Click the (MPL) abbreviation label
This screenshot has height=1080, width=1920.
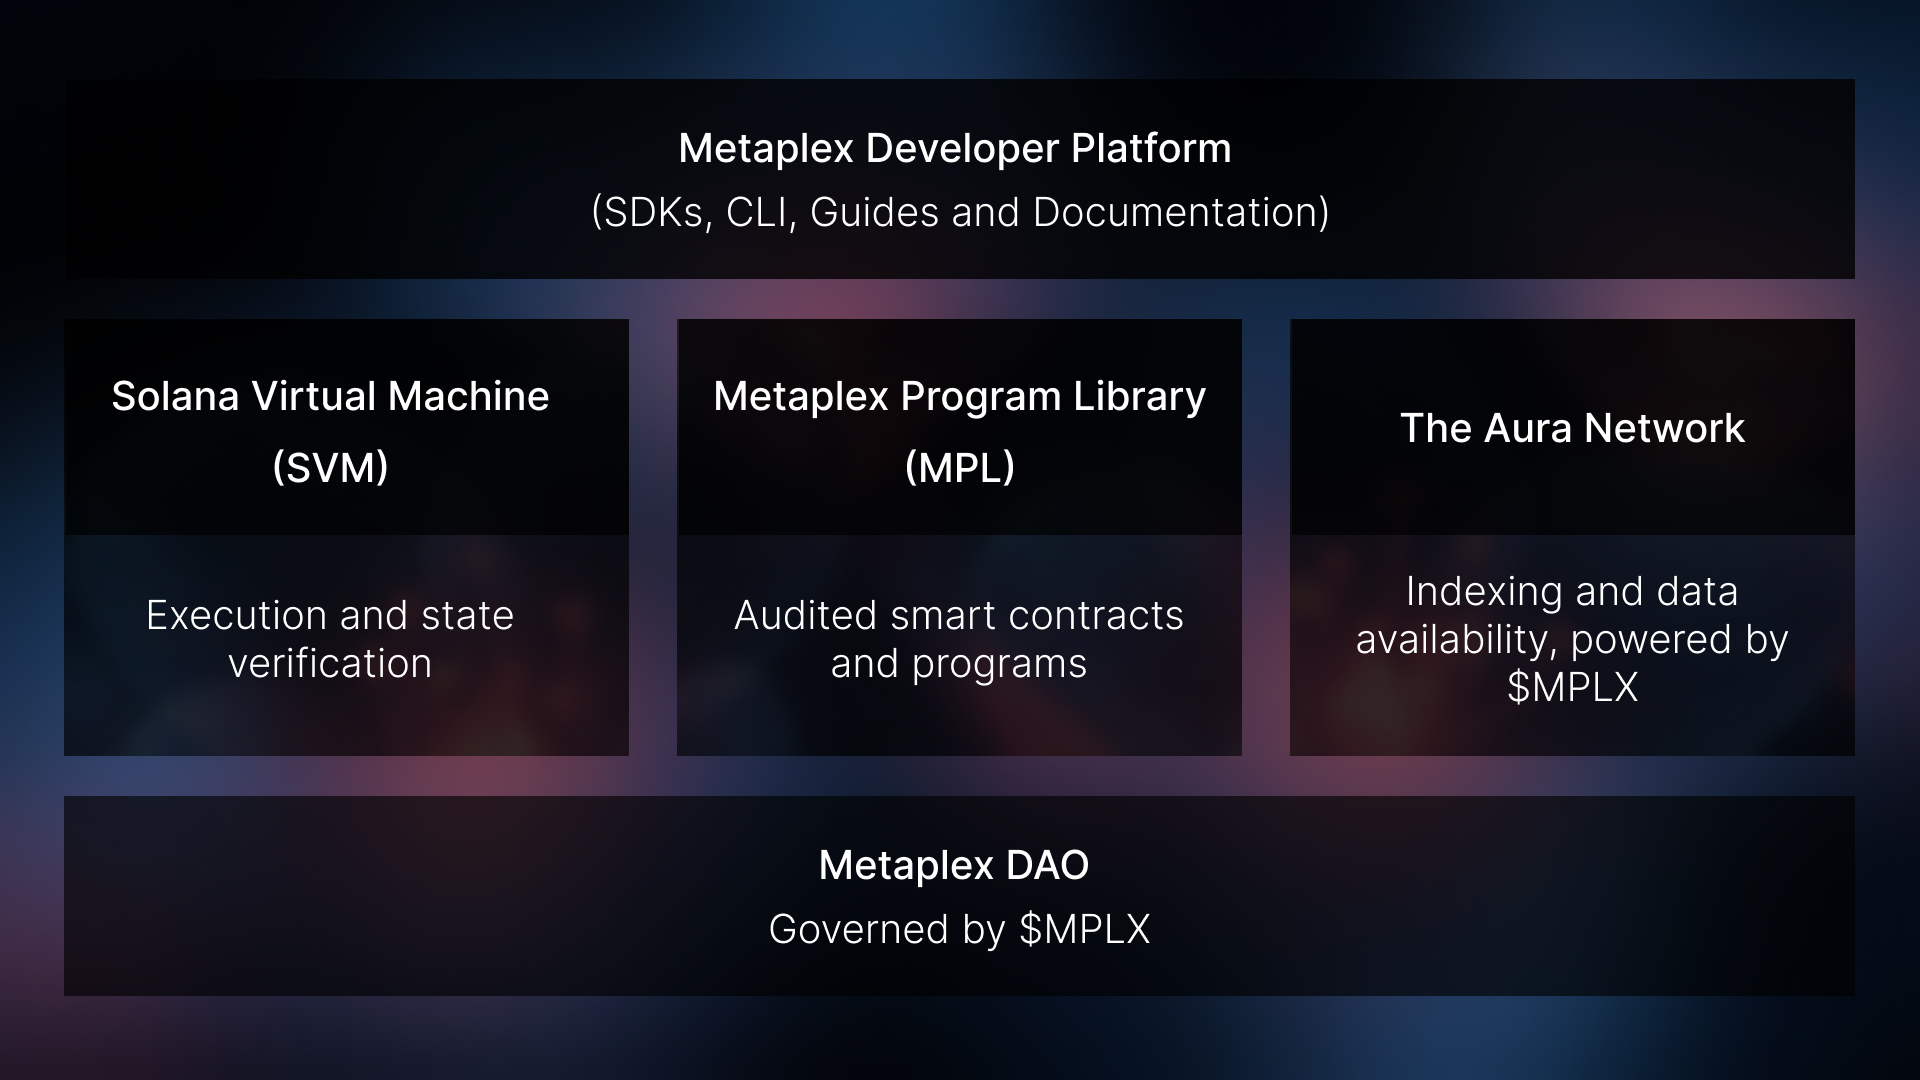pos(957,463)
